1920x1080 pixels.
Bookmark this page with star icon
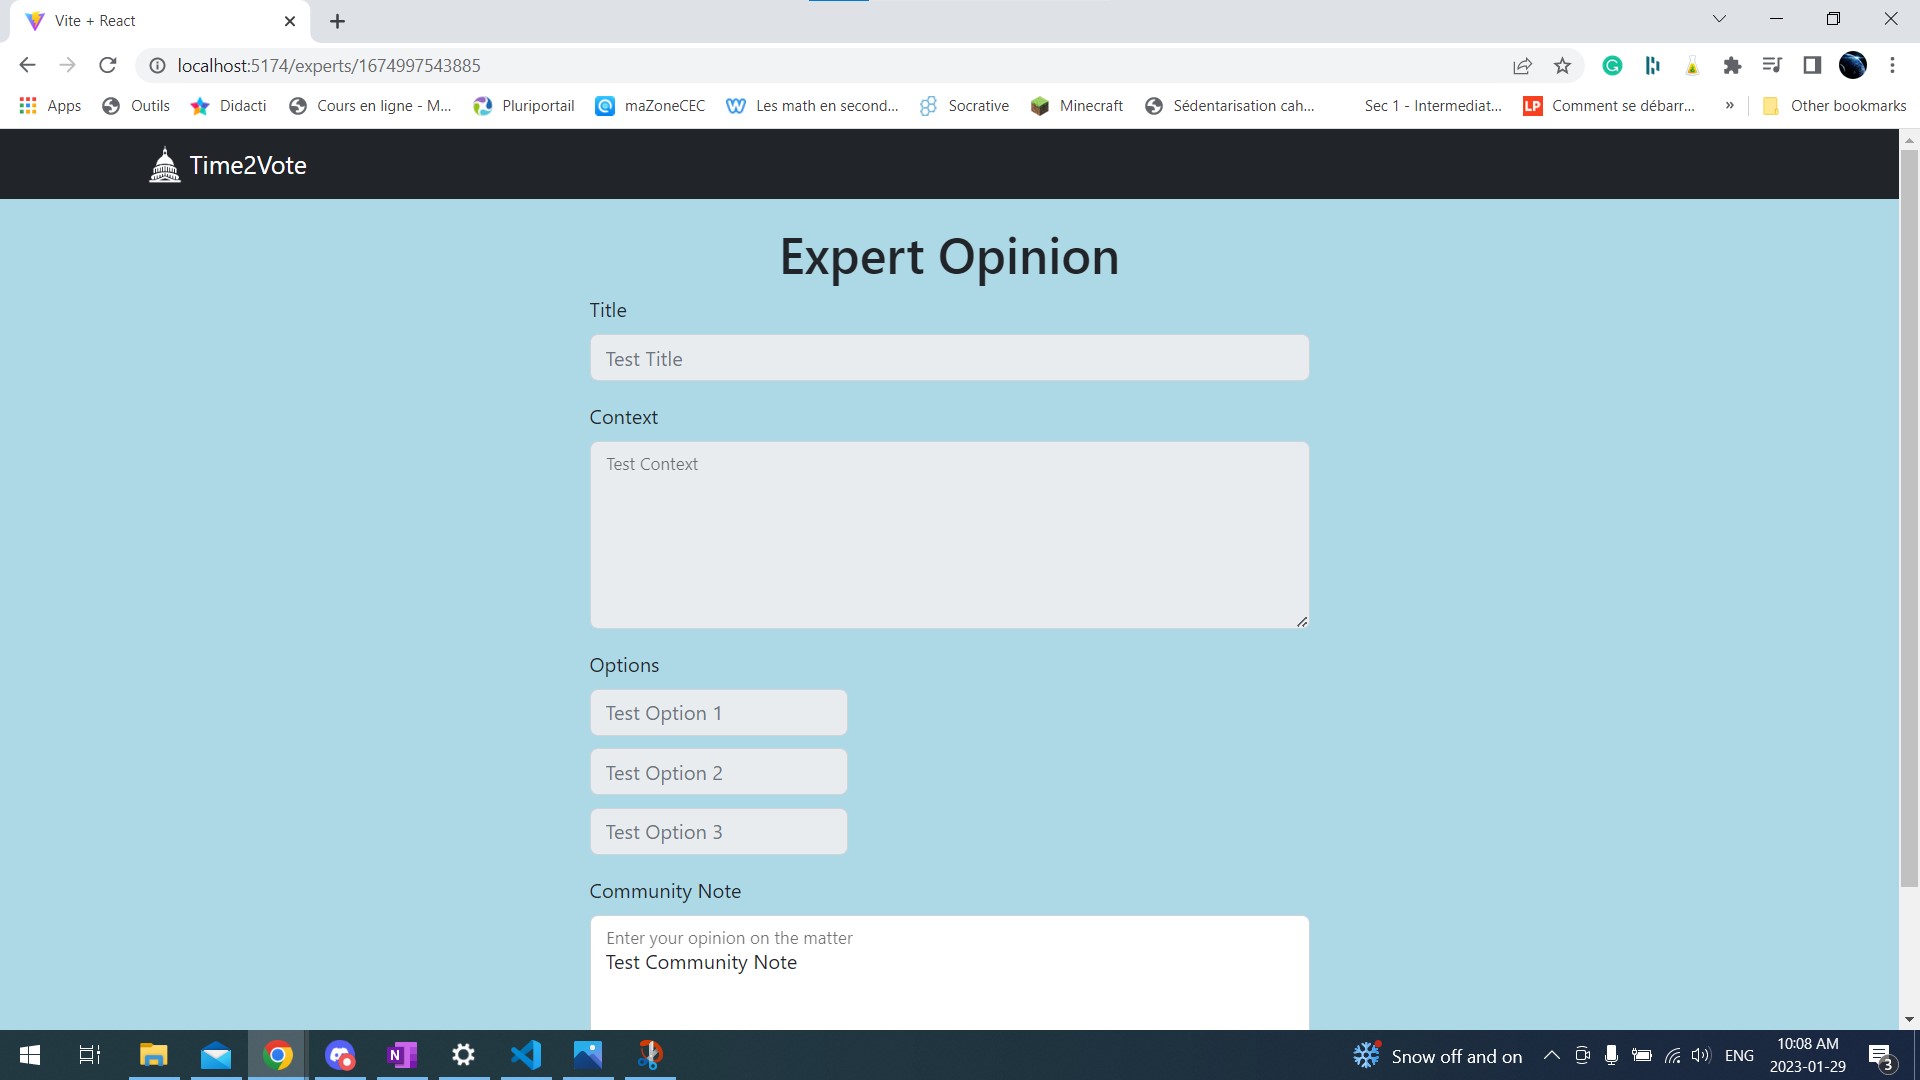[x=1562, y=66]
